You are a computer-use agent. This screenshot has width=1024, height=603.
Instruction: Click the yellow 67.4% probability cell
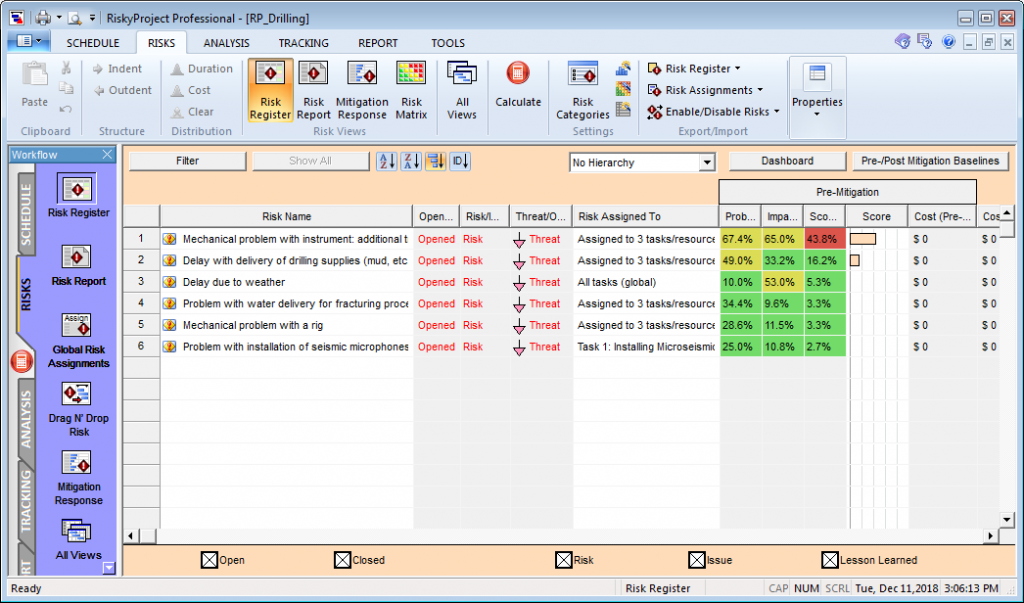[x=741, y=239]
